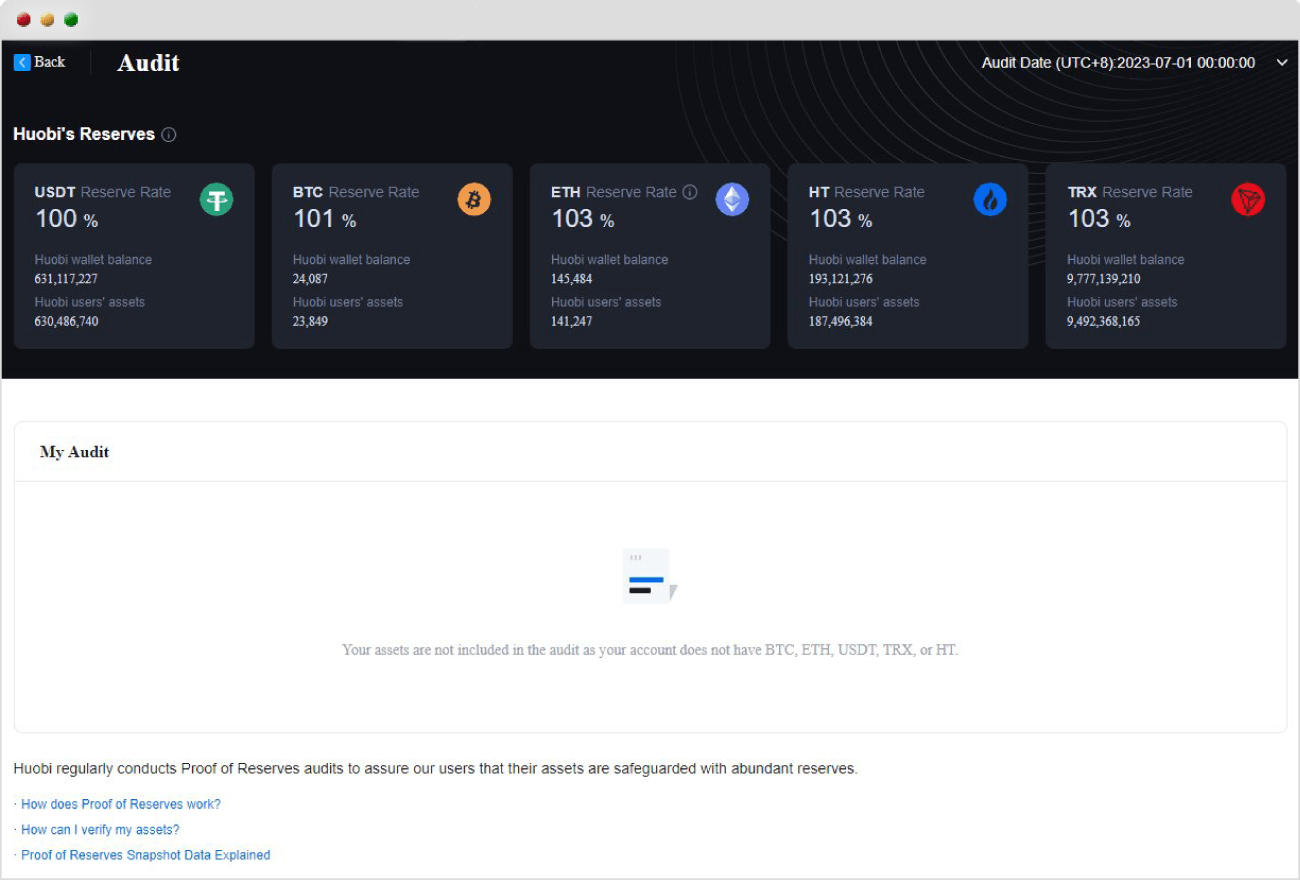Click the Tether USDT coin icon
This screenshot has height=880, width=1300.
[x=216, y=199]
